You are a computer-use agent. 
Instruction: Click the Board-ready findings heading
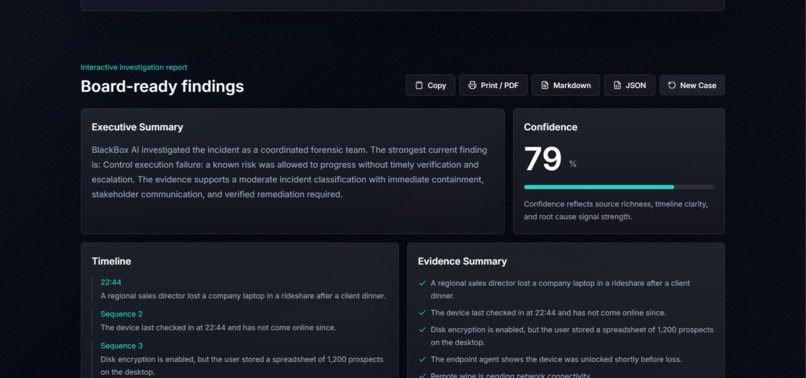pyautogui.click(x=162, y=86)
